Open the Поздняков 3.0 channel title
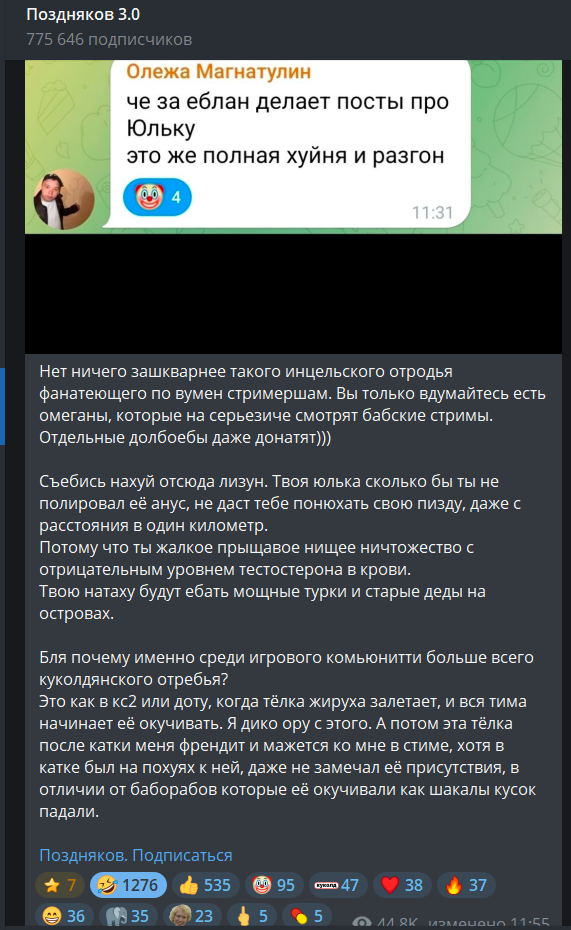The image size is (571, 930). [x=83, y=14]
